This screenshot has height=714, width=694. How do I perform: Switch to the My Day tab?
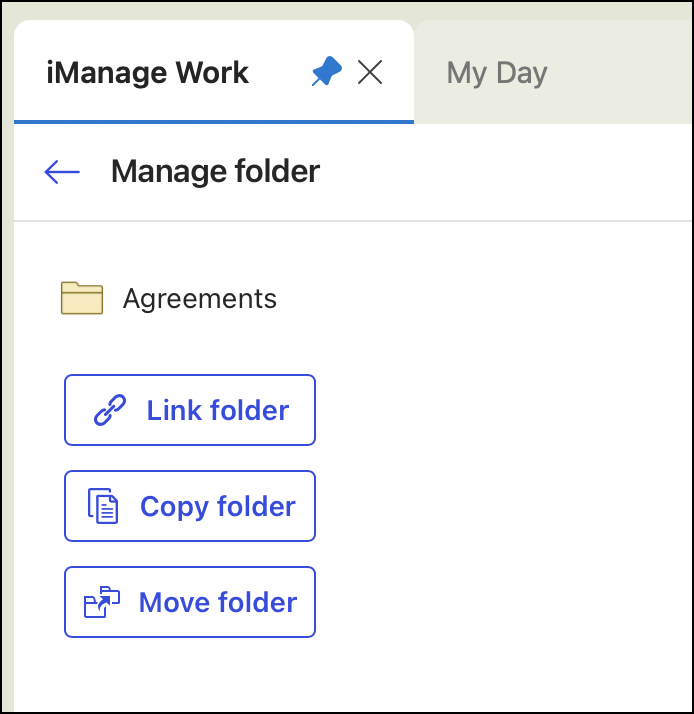[x=497, y=73]
